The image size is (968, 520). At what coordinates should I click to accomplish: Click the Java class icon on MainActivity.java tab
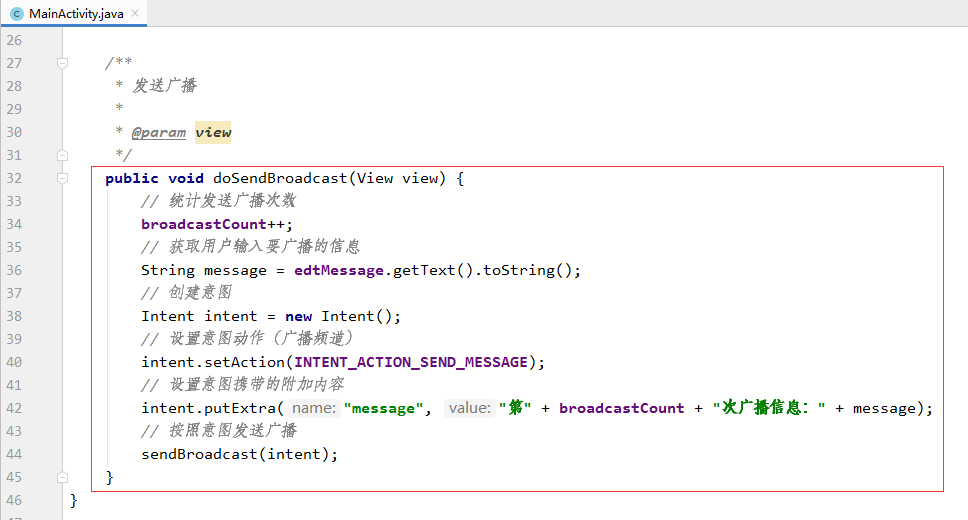(17, 14)
